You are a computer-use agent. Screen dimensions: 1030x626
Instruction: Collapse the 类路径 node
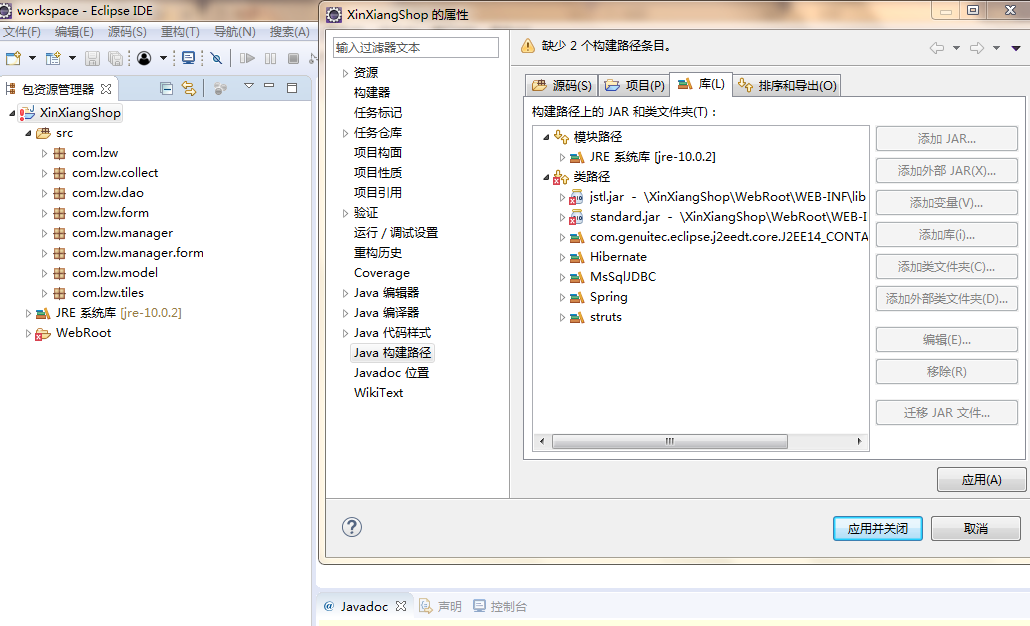(x=546, y=177)
